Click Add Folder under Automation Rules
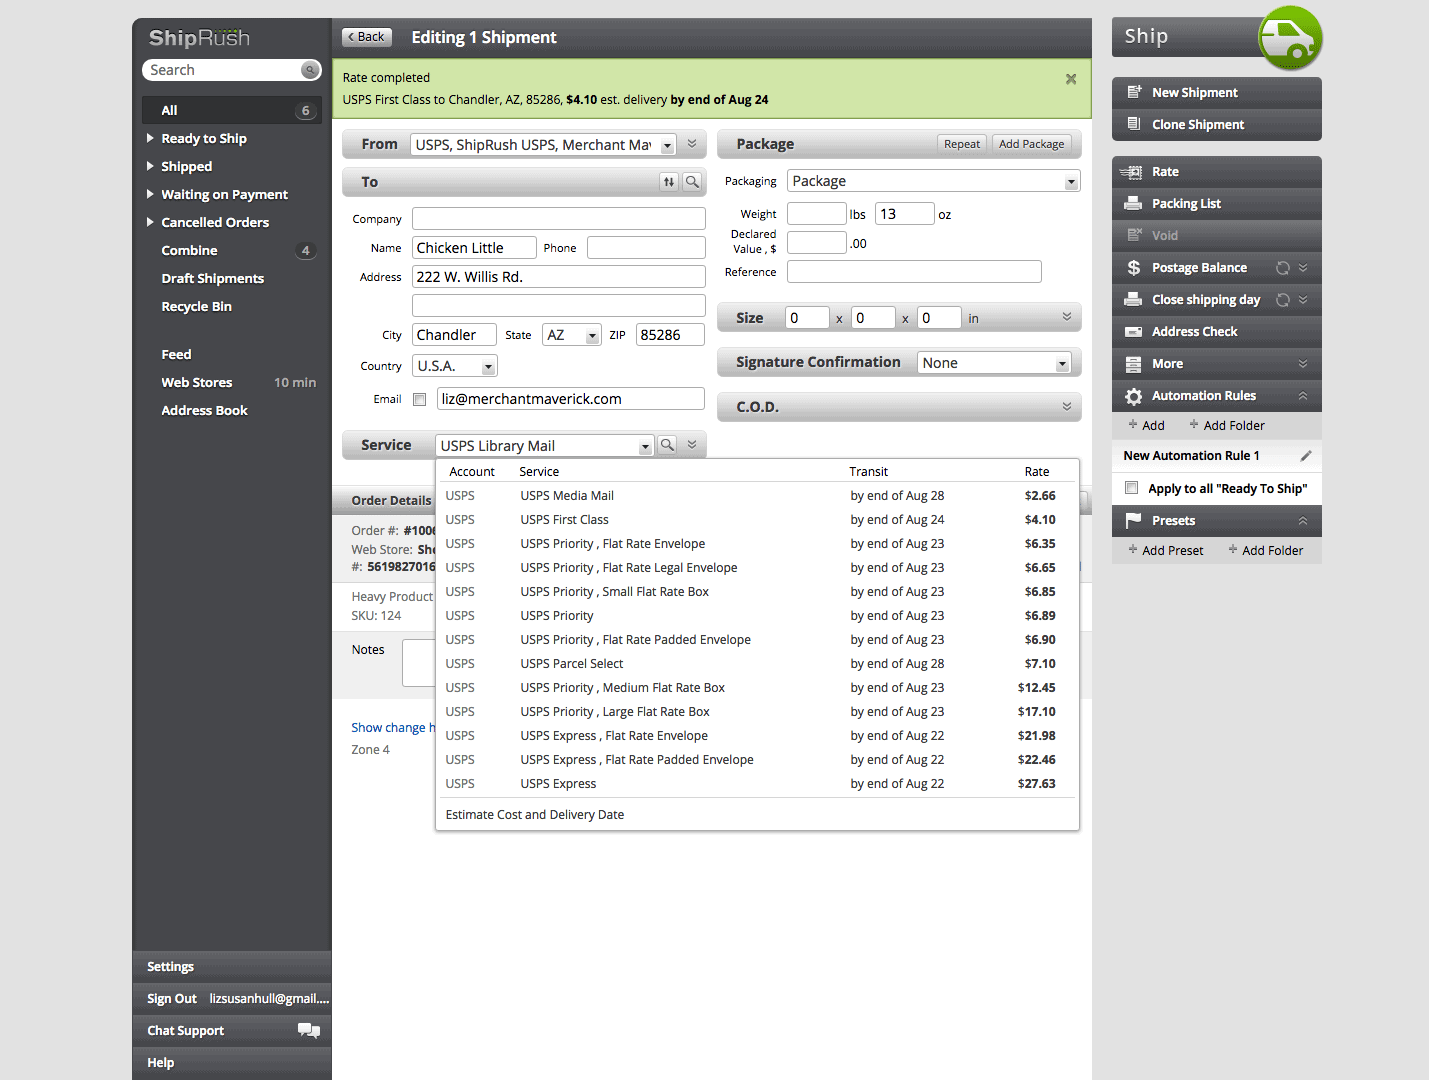 1226,425
